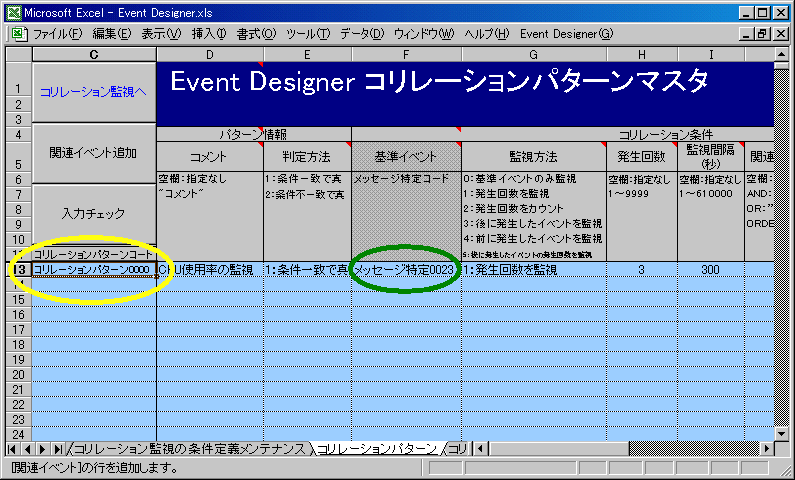Select the コリレーションパターン sheet tab
This screenshot has width=795, height=480.
[x=377, y=449]
